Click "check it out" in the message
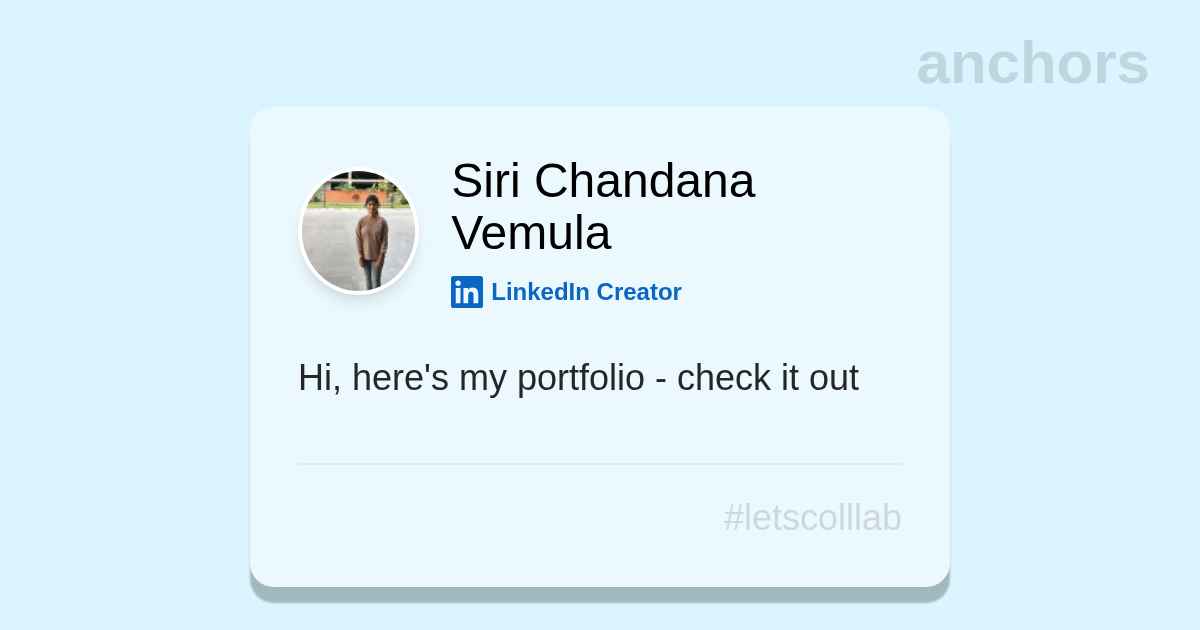 pos(768,378)
